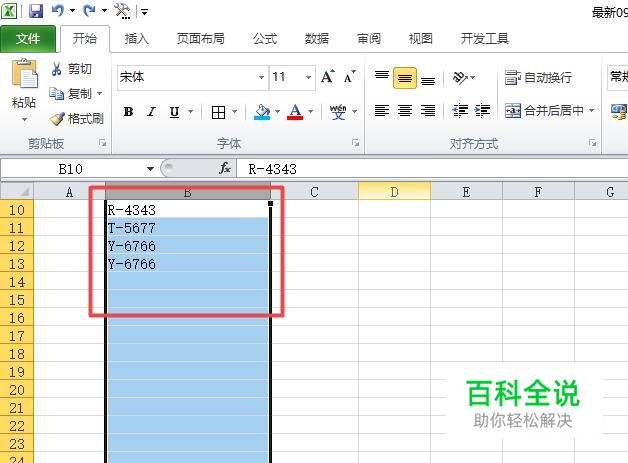This screenshot has height=463, width=628.
Task: Select row 16 header
Action: pos(17,318)
